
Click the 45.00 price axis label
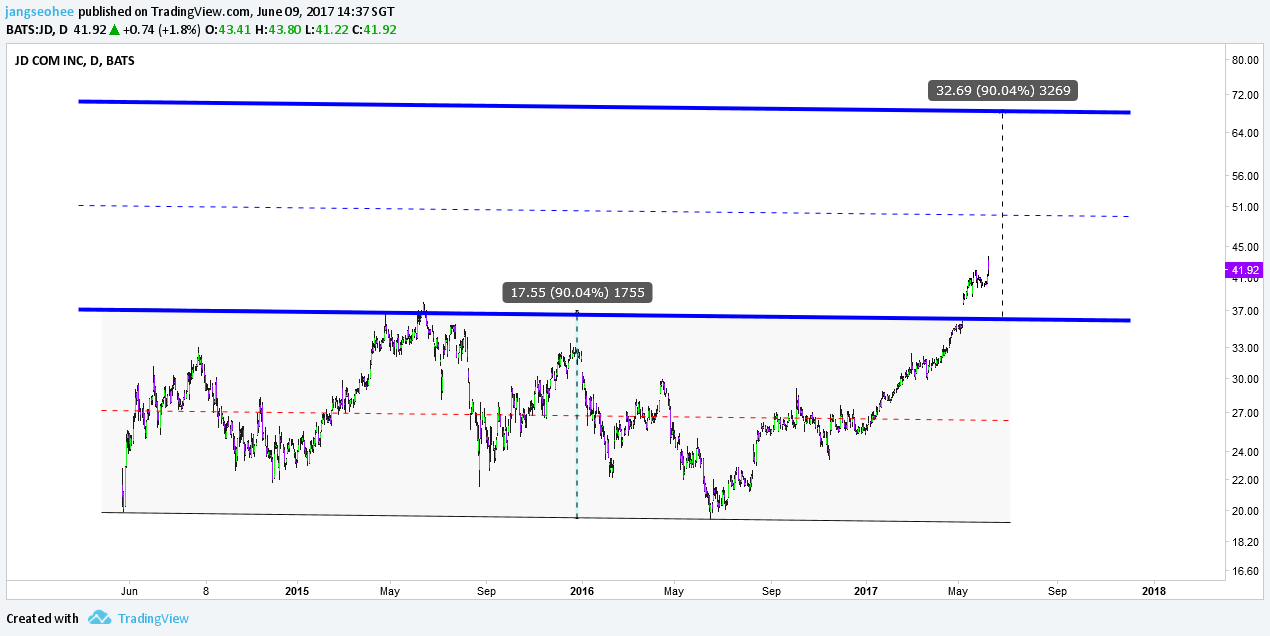pos(1244,247)
